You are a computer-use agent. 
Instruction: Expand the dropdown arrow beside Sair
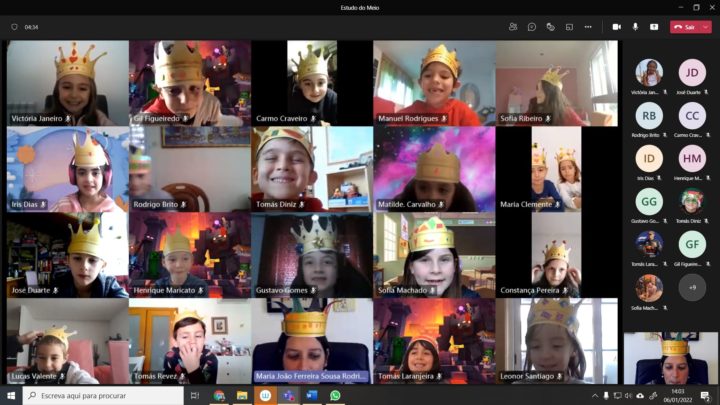pyautogui.click(x=707, y=27)
